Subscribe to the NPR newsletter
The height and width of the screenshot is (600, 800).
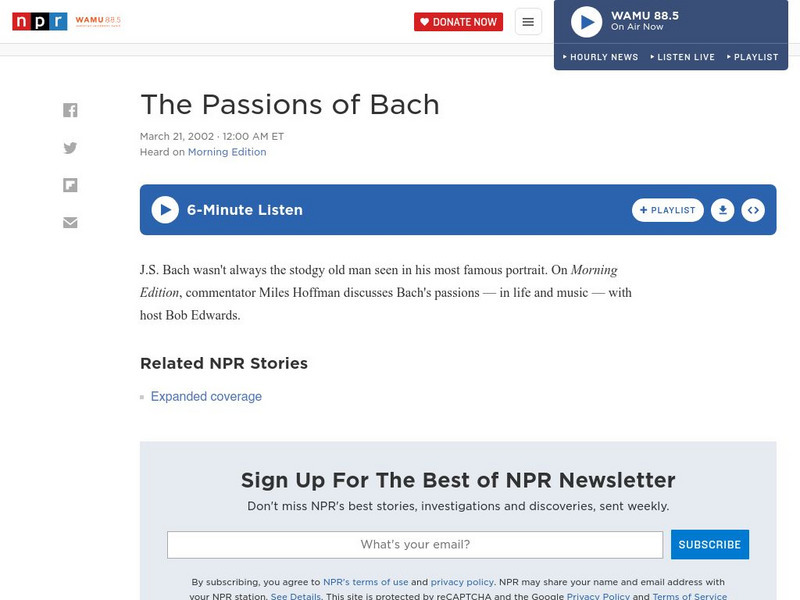click(708, 544)
